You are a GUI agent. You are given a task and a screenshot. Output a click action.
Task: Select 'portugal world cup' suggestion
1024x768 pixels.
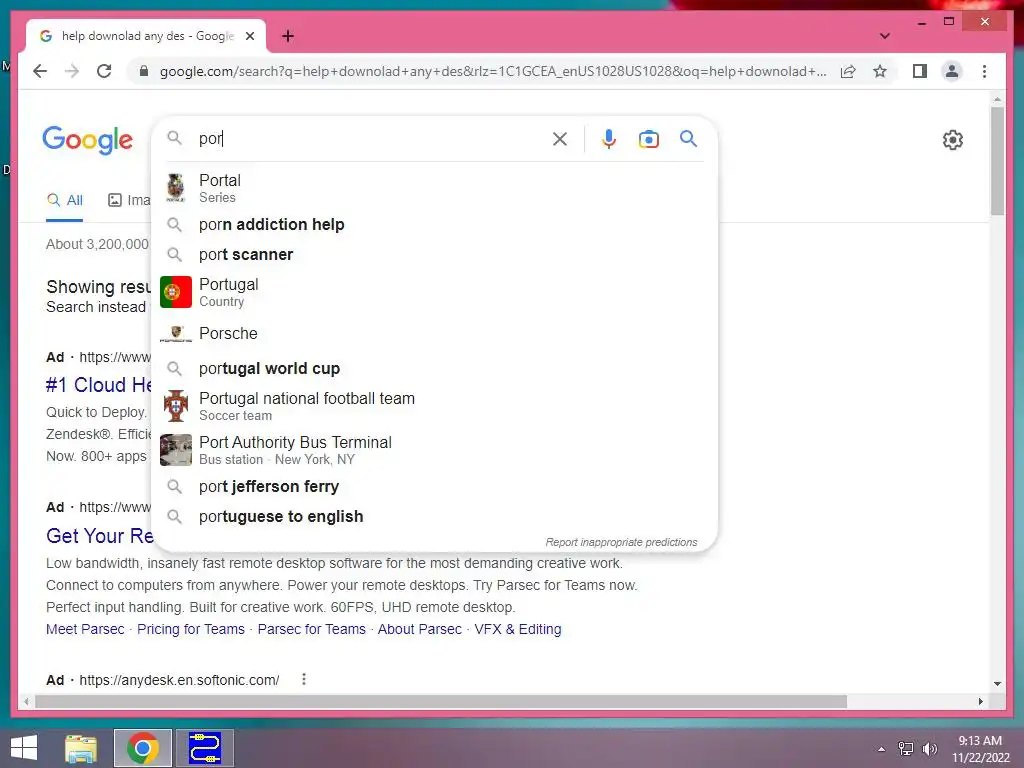coord(434,368)
